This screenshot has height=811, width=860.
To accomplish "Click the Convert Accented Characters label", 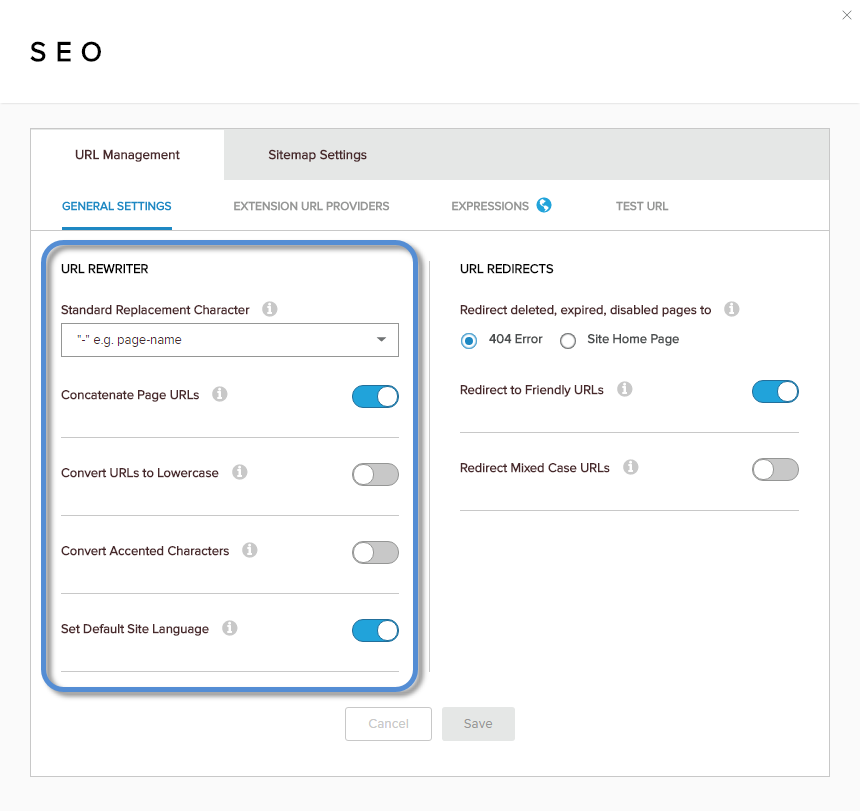I will pyautogui.click(x=145, y=551).
